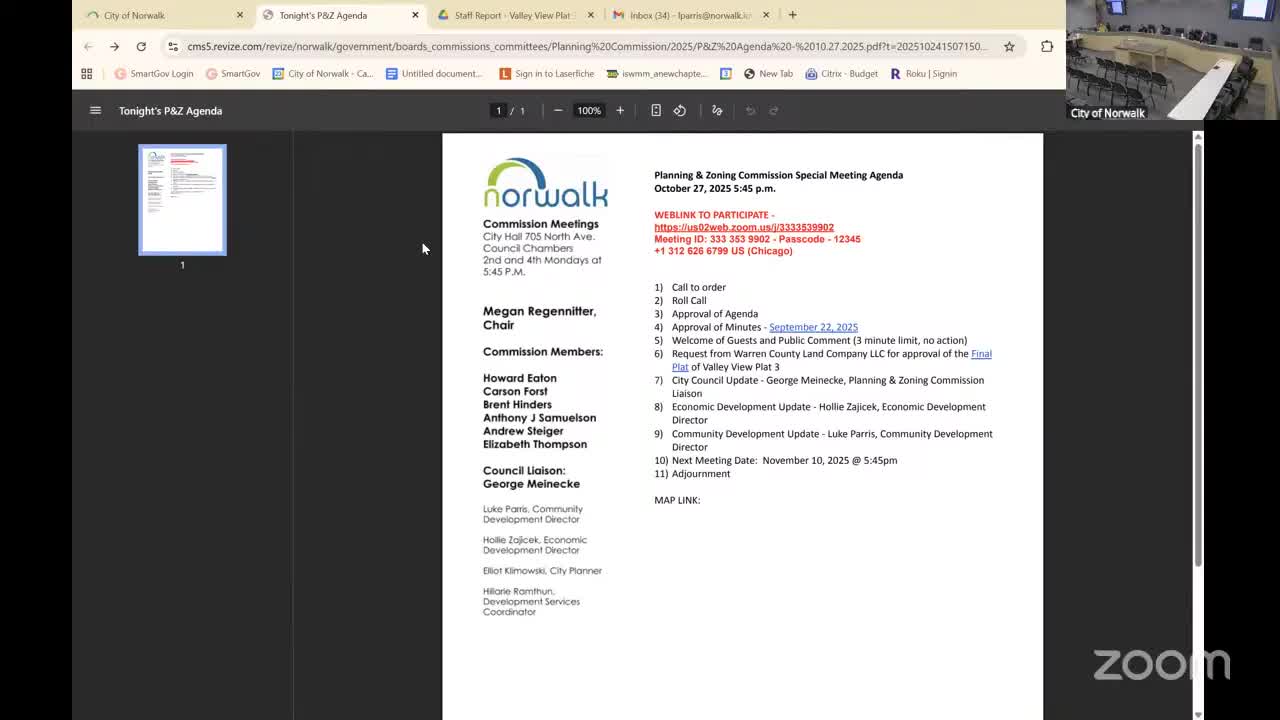Image resolution: width=1280 pixels, height=720 pixels.
Task: Go forward in browser history
Action: [x=114, y=46]
